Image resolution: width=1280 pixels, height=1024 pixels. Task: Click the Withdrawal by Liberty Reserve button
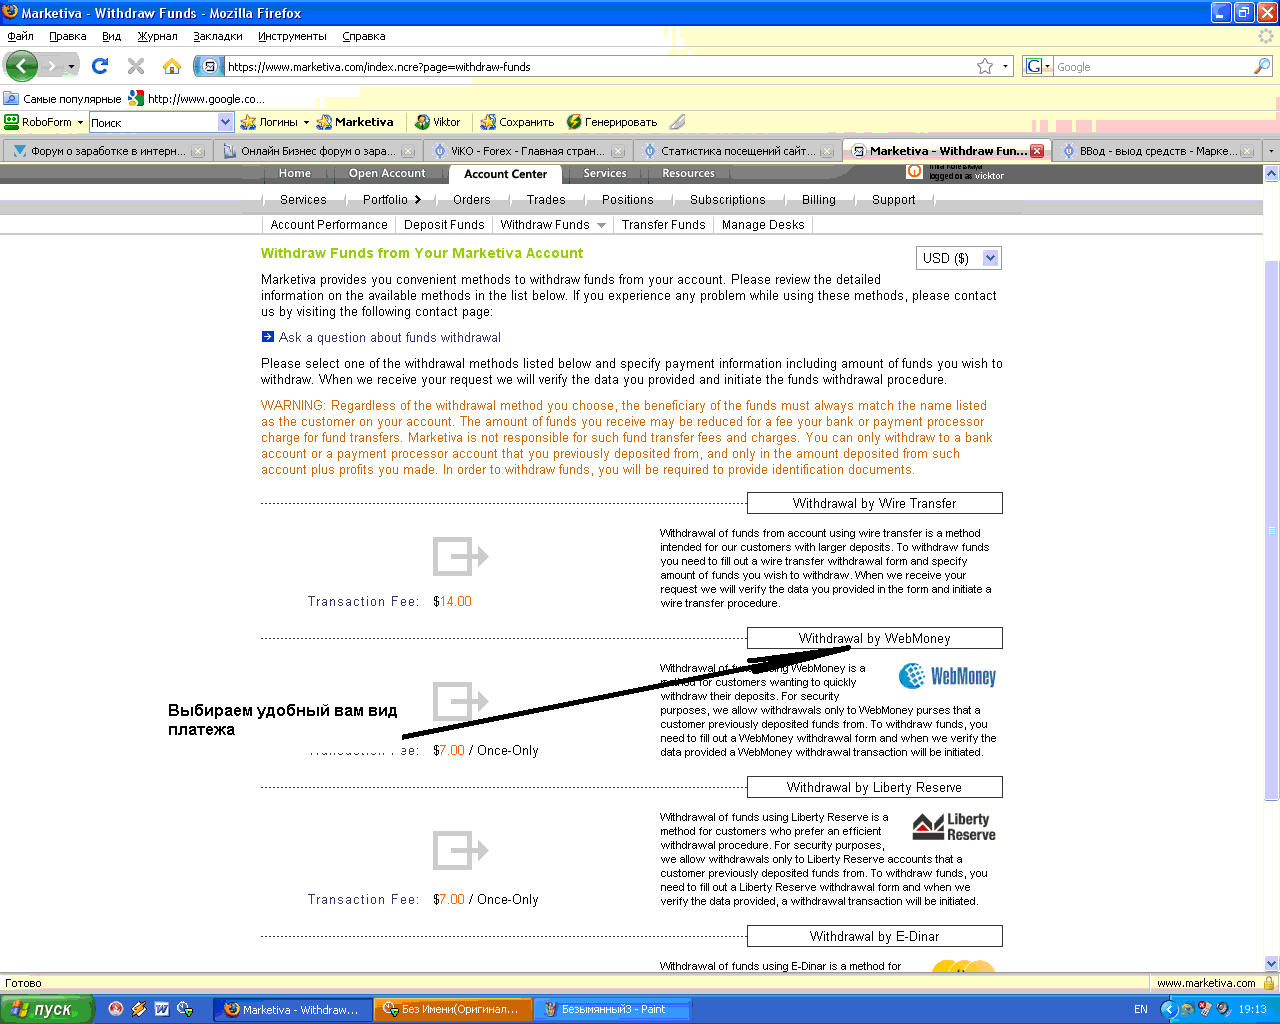pyautogui.click(x=874, y=787)
